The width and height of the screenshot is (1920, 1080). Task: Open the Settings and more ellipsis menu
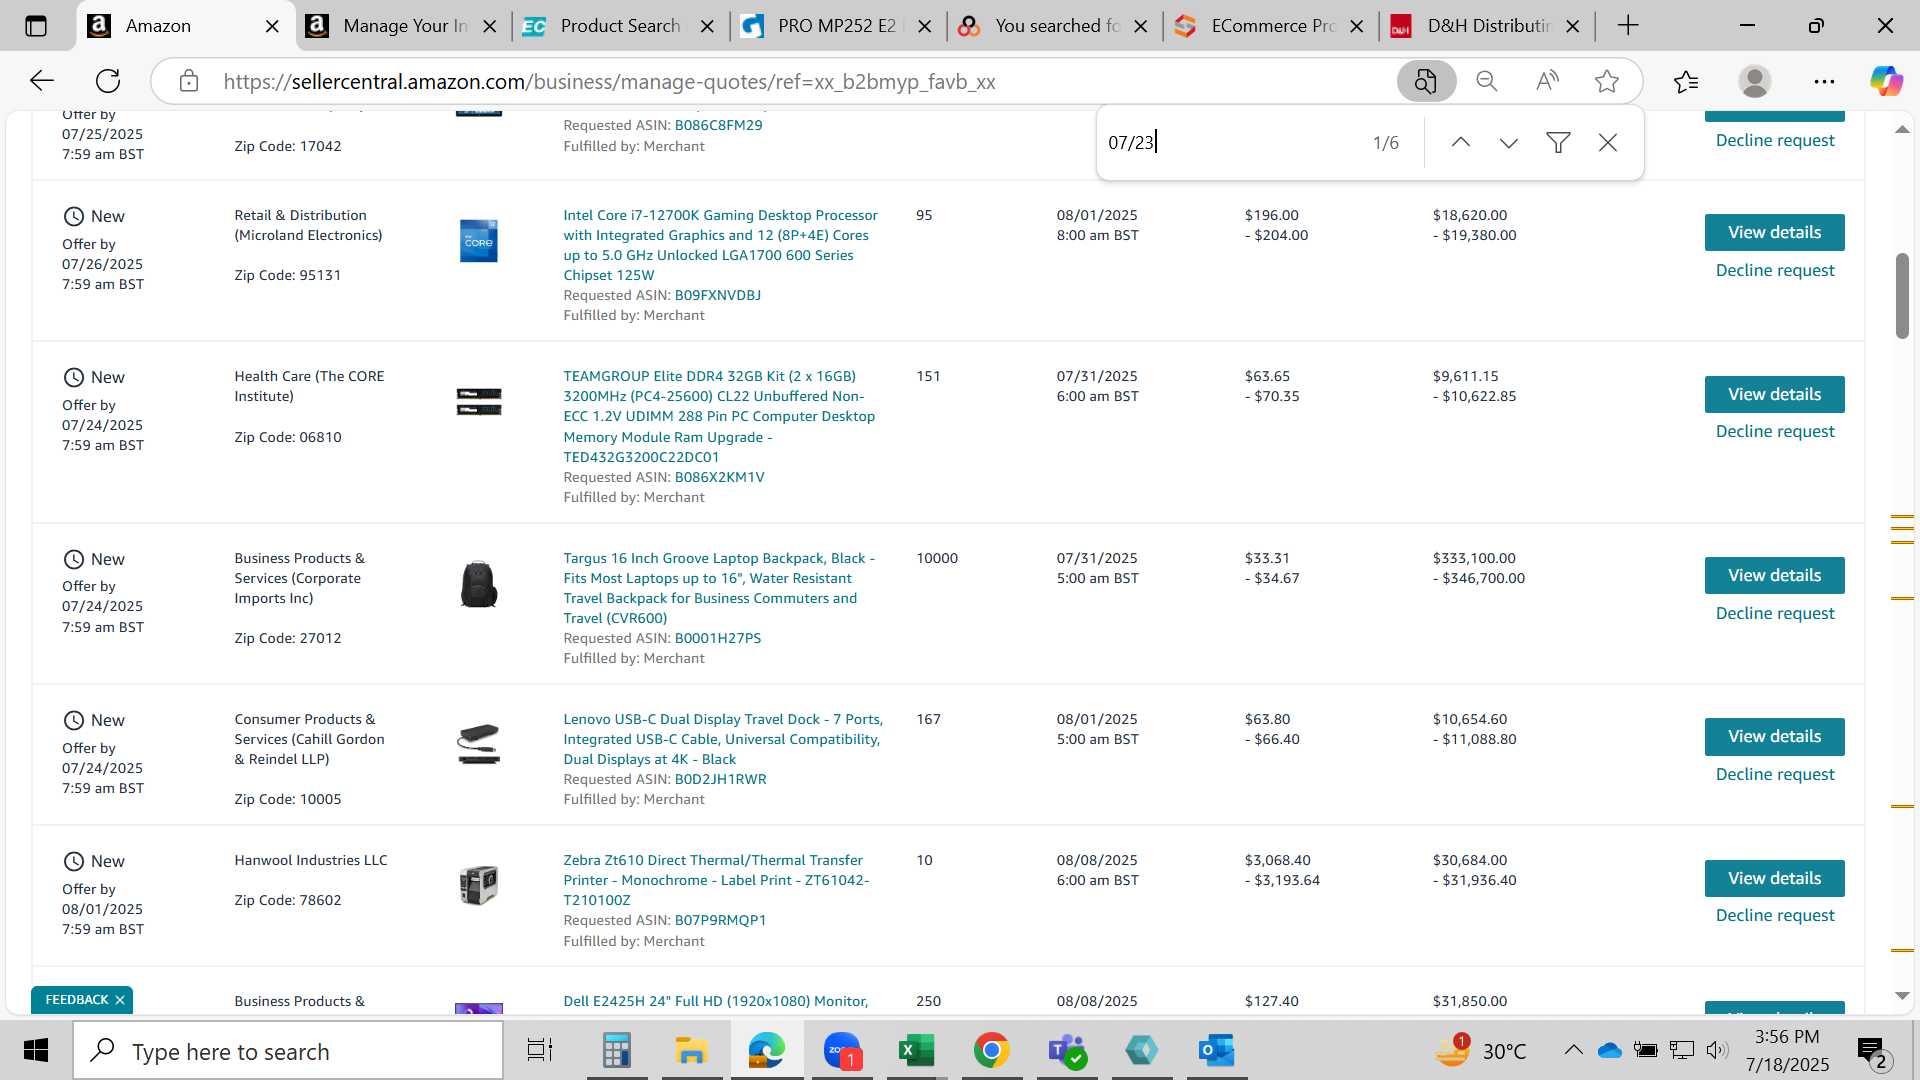click(1824, 81)
